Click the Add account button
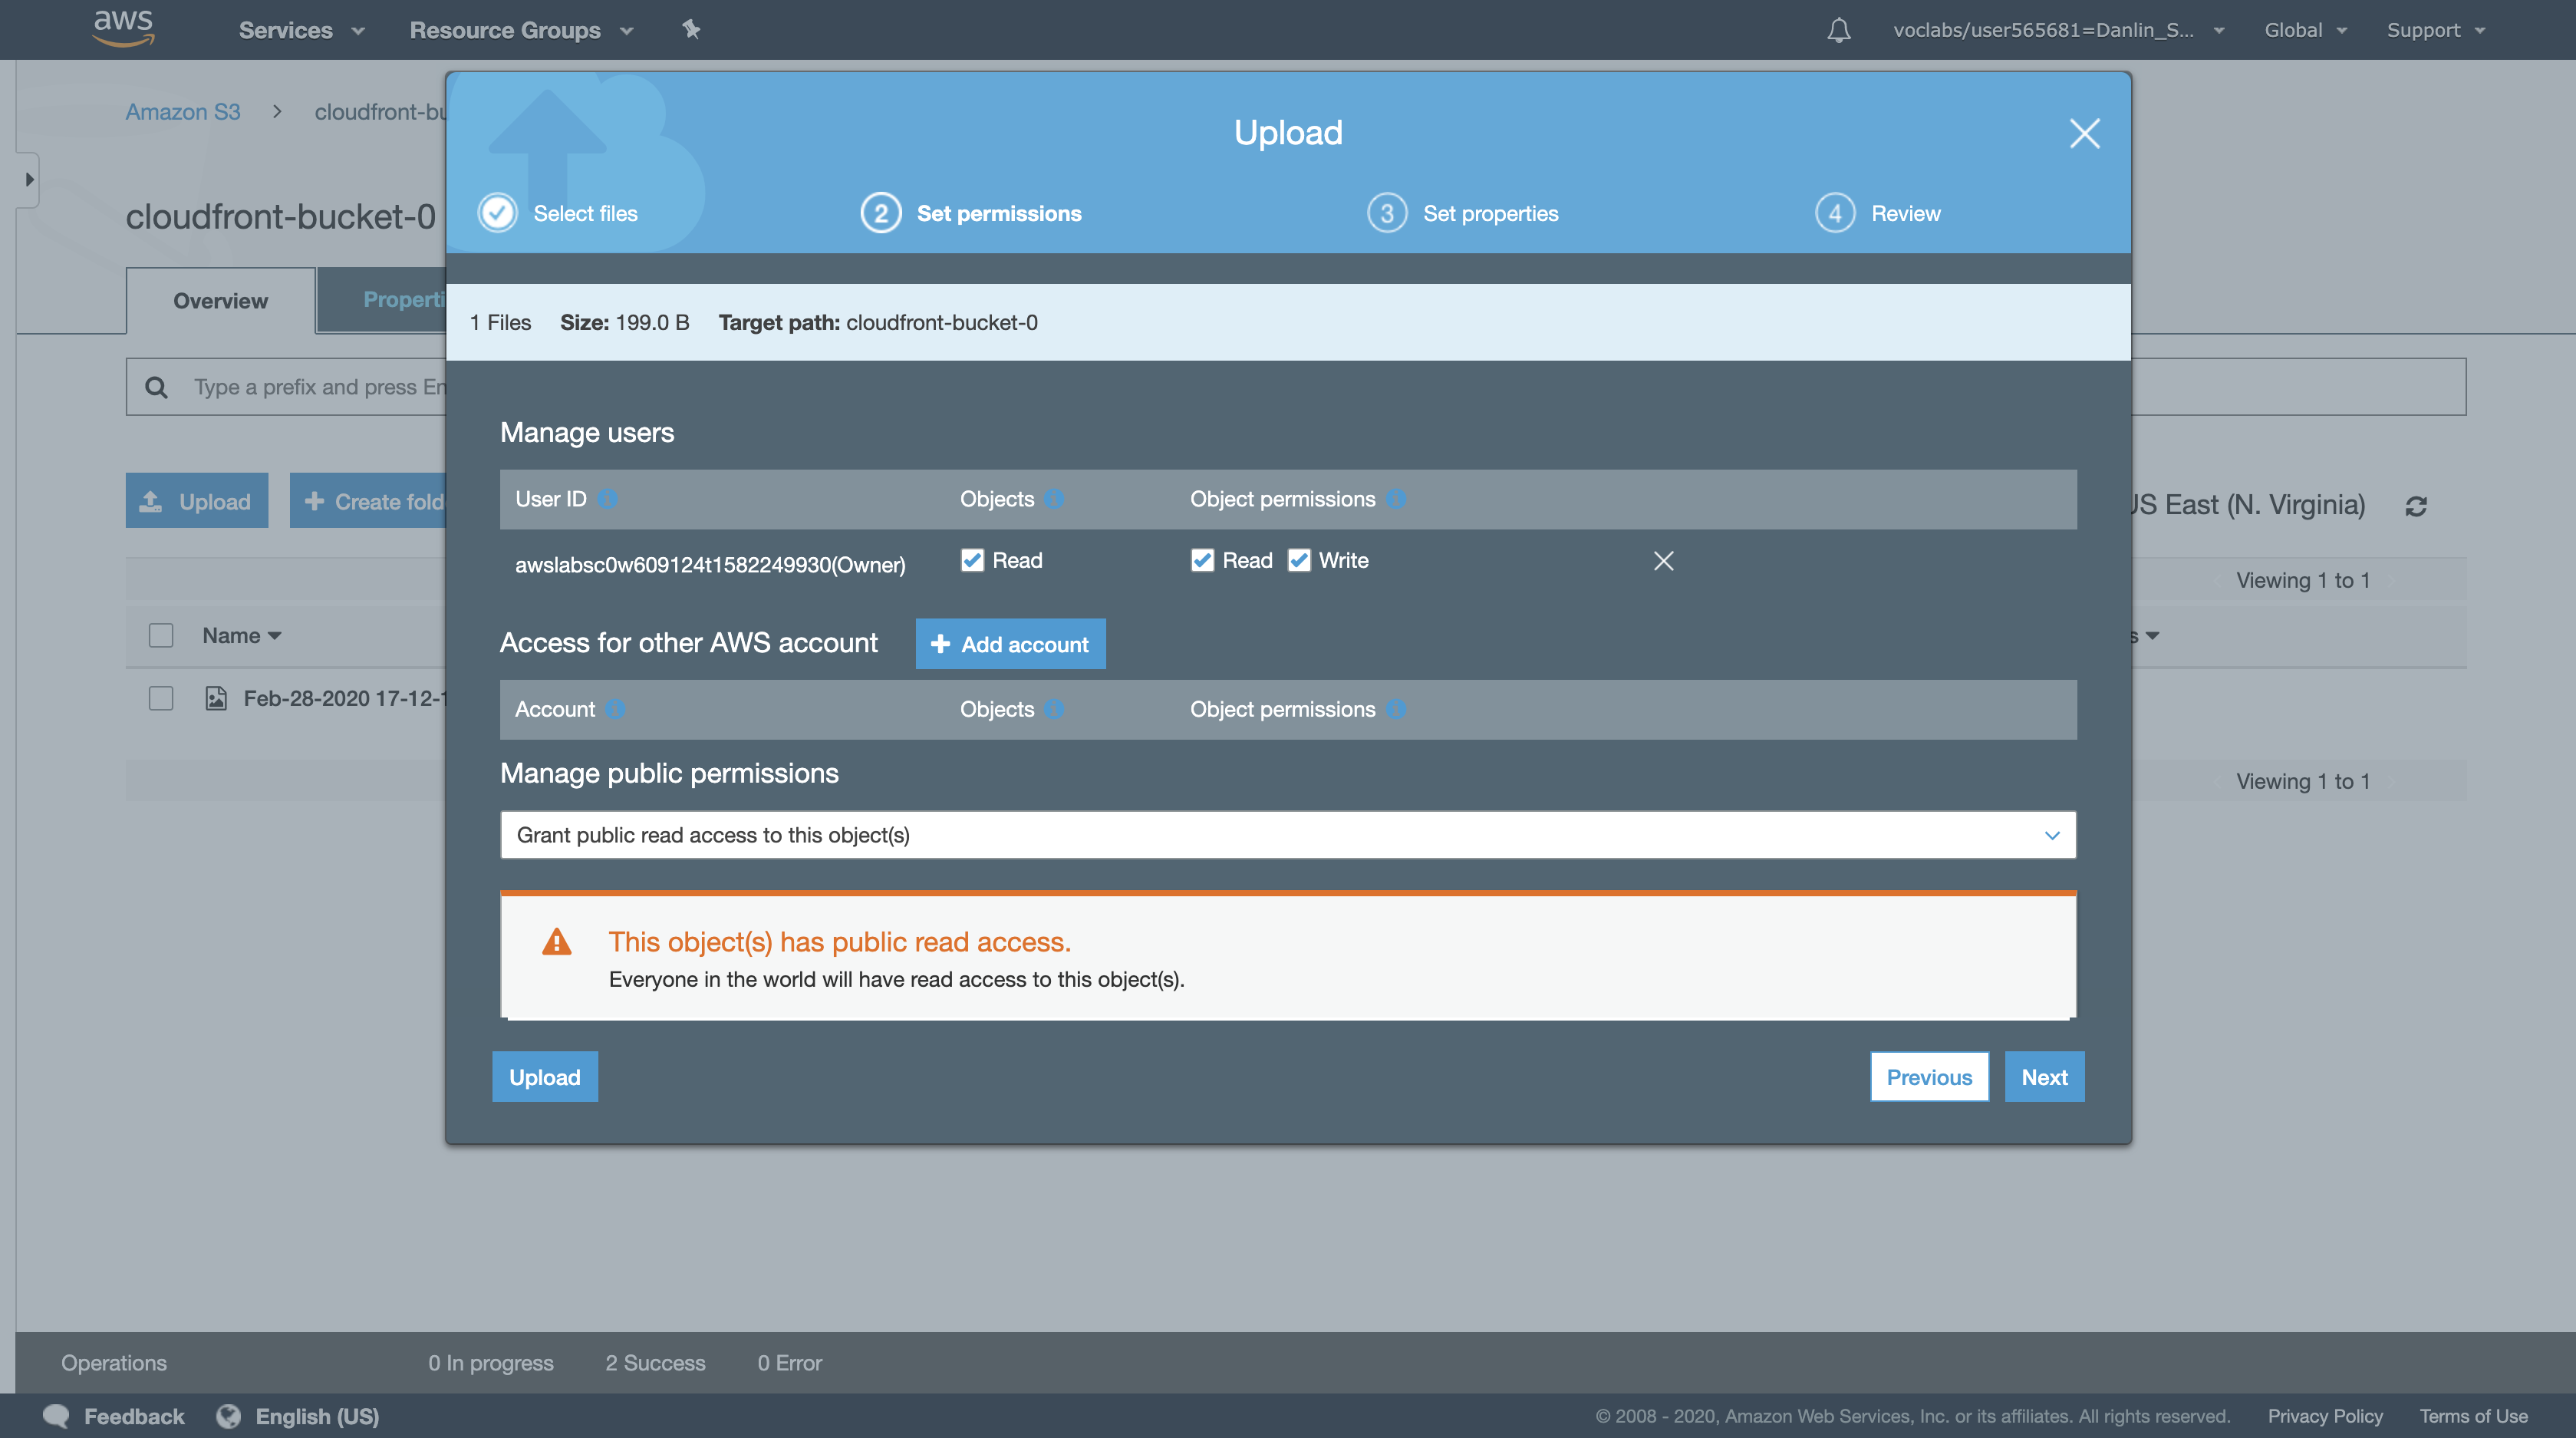 coord(1010,644)
